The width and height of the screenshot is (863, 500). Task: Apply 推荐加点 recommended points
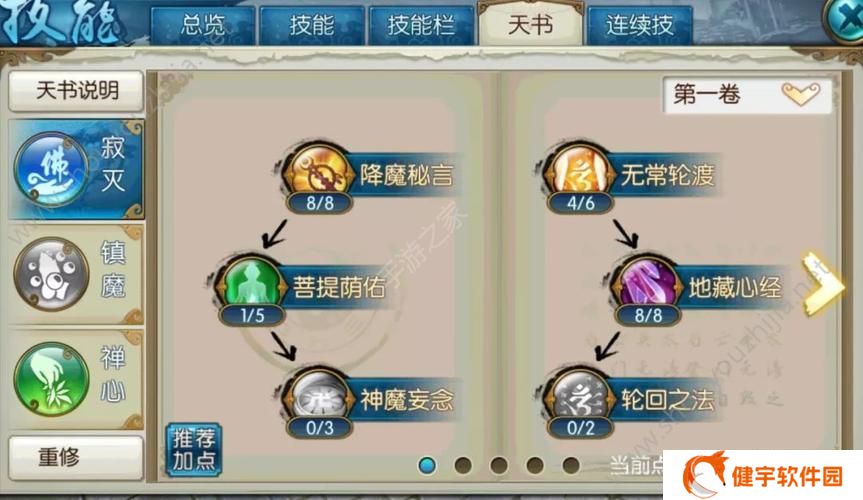tap(194, 450)
